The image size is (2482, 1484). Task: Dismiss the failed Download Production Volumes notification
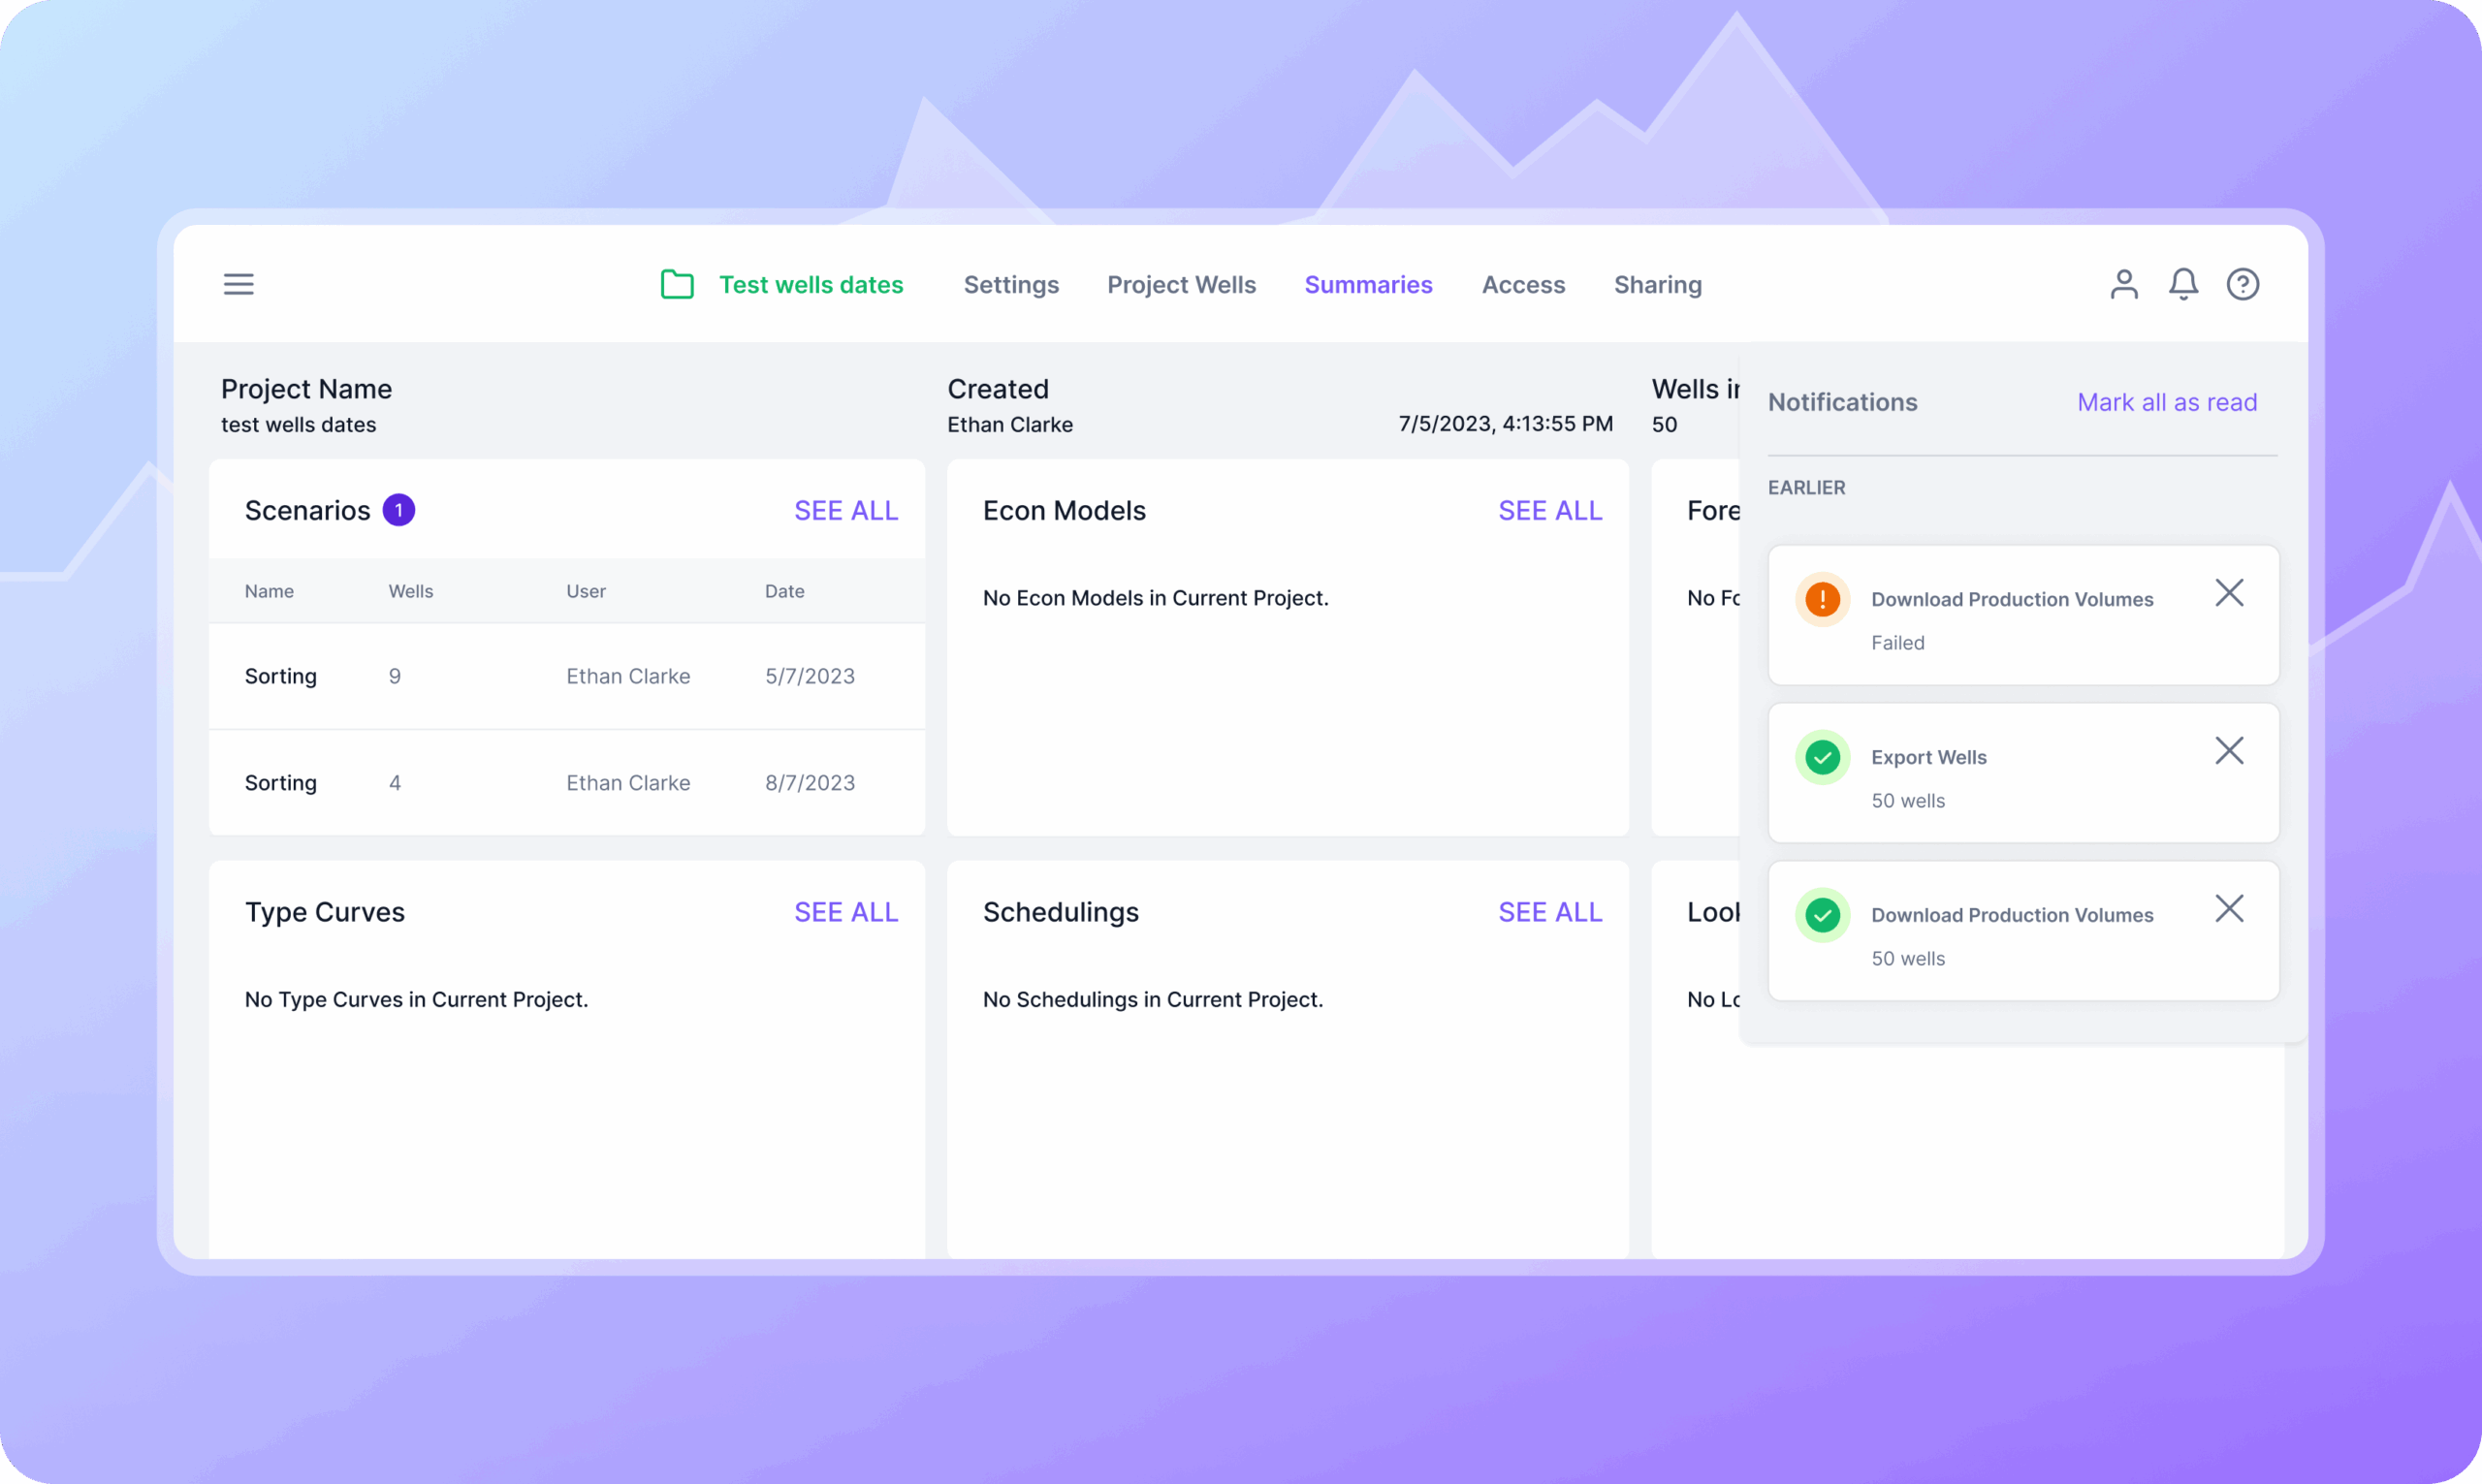tap(2229, 593)
